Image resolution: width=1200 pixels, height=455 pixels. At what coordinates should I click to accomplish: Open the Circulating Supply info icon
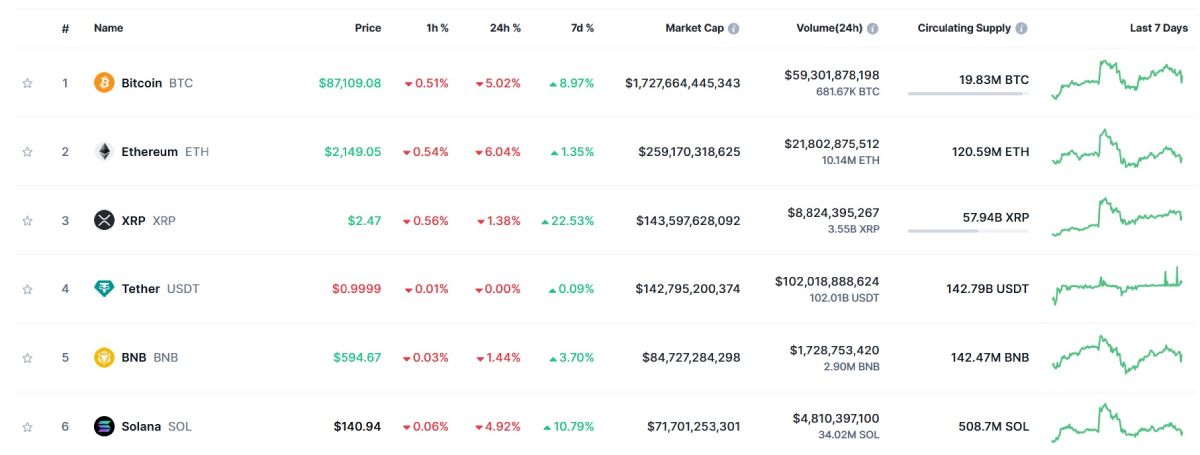[x=1021, y=29]
